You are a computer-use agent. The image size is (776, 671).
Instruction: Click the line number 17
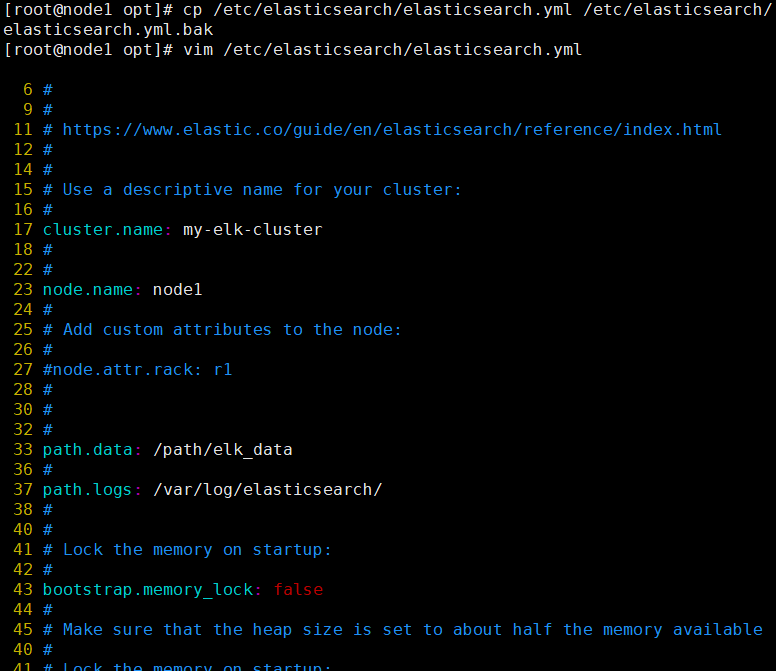(x=23, y=230)
